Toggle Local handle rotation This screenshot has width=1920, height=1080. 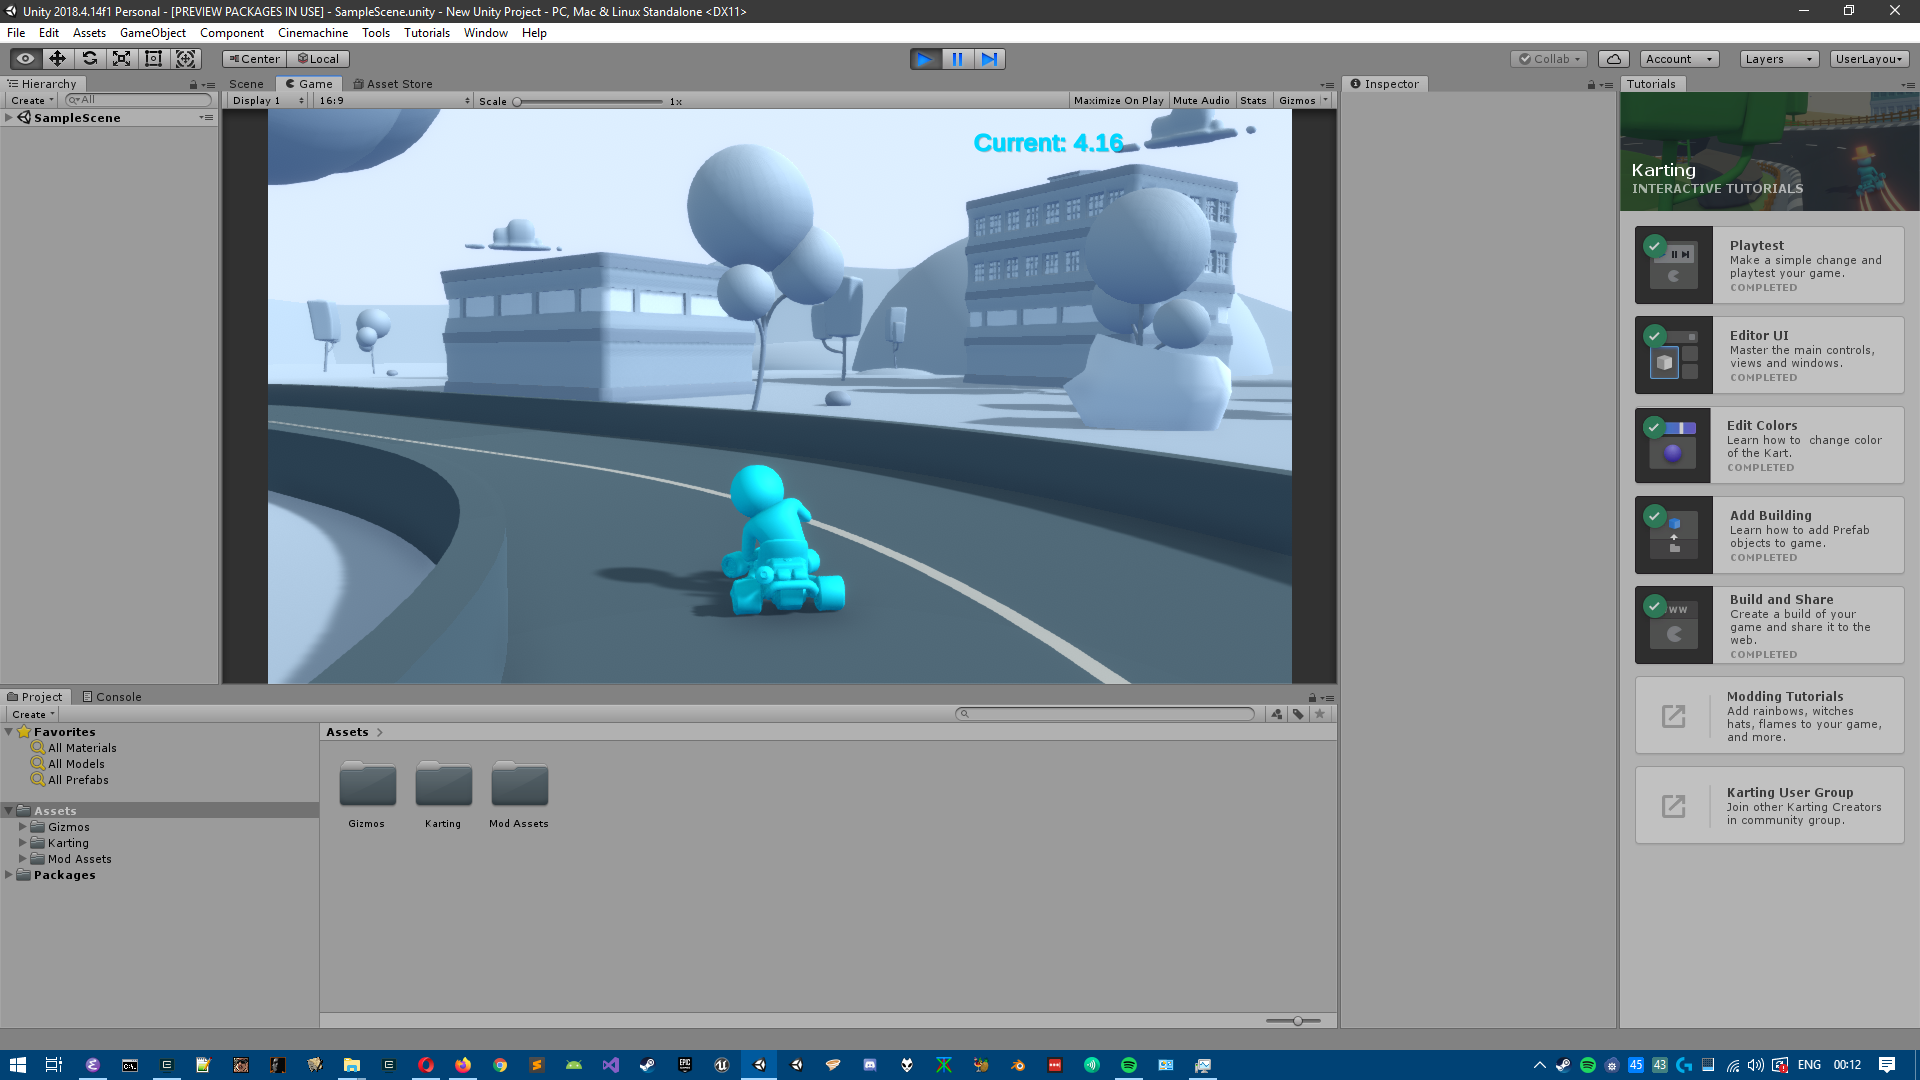click(x=319, y=59)
